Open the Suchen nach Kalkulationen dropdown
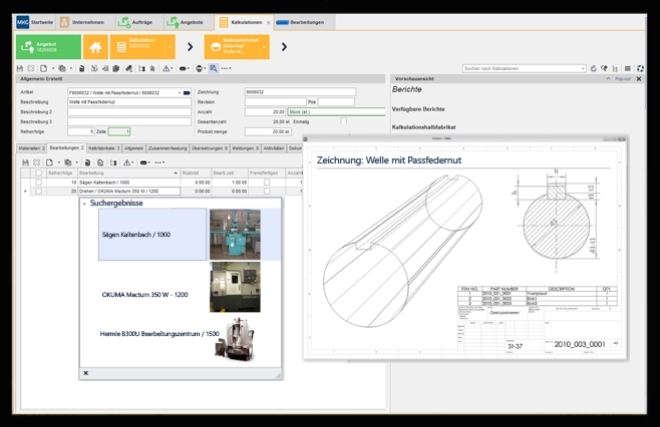 pyautogui.click(x=584, y=68)
